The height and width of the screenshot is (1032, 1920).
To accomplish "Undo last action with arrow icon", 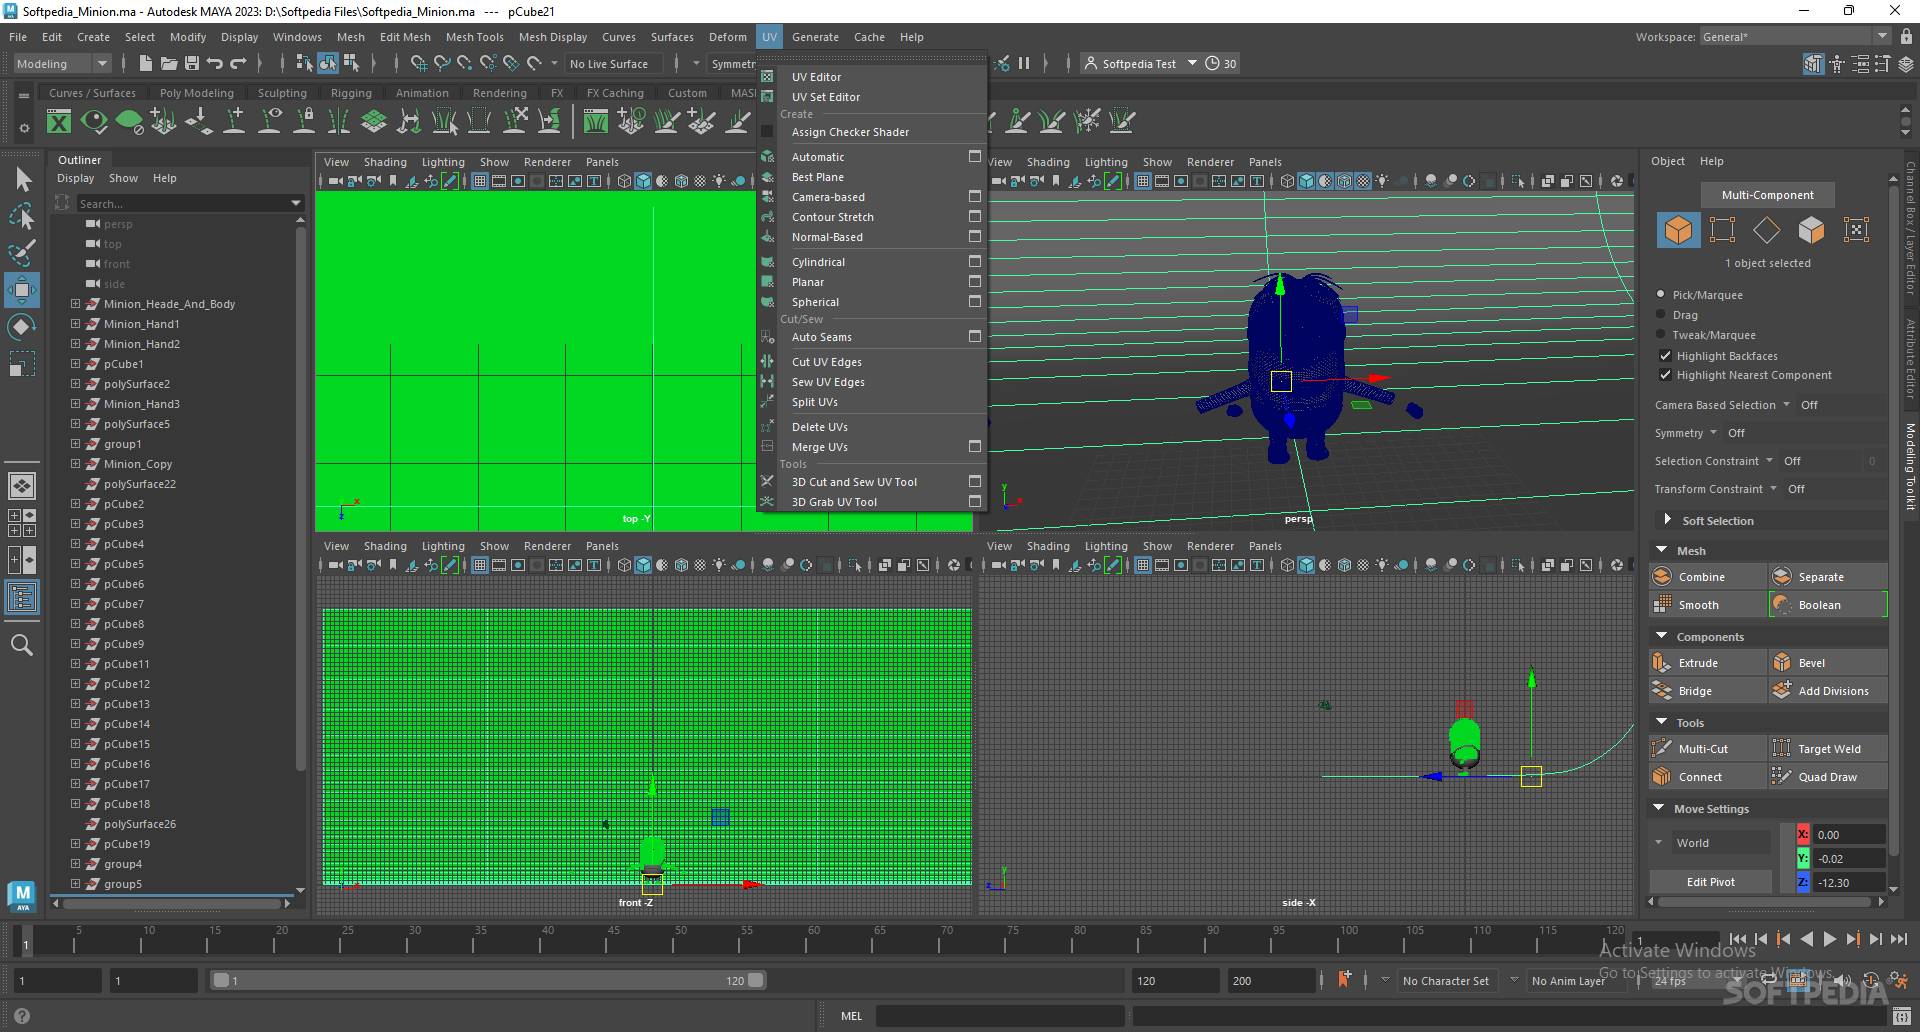I will [x=215, y=63].
